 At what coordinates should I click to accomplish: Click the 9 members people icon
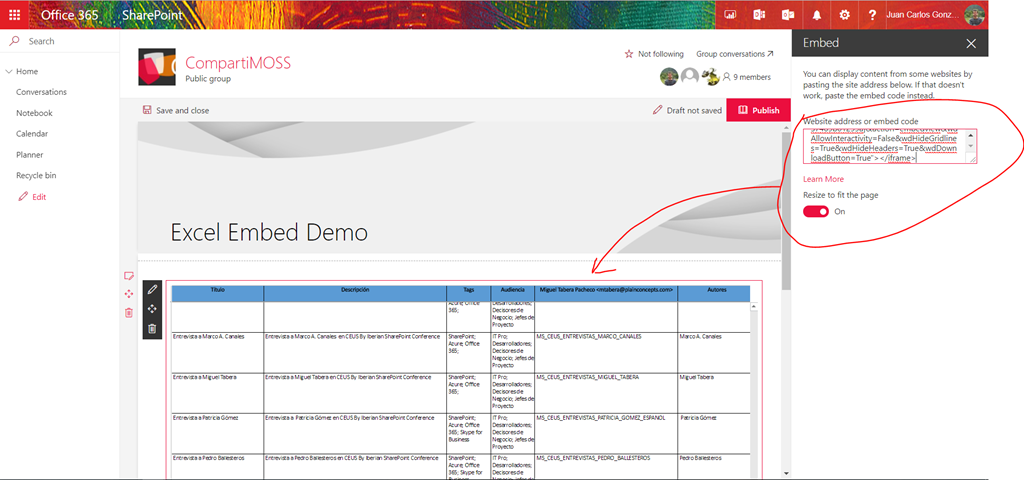tap(726, 77)
